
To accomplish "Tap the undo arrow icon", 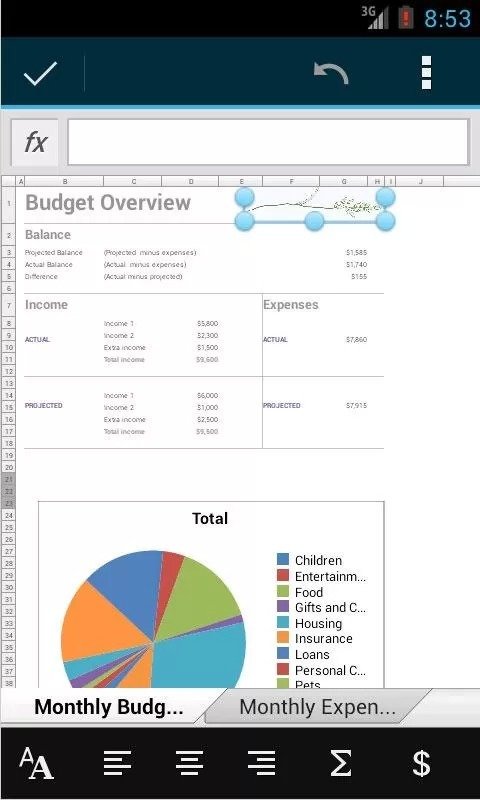I will [x=331, y=73].
